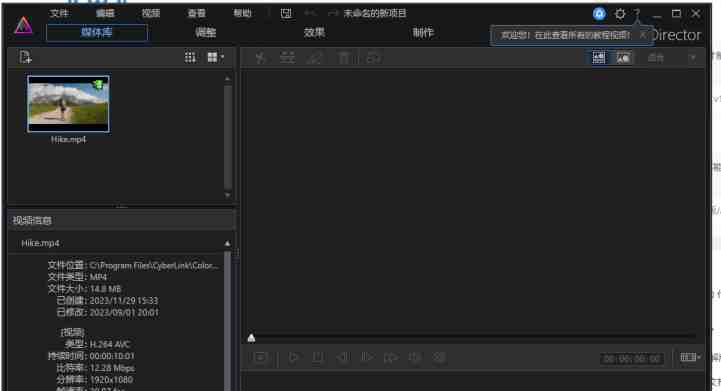Click the project display icon after 帮助
The image size is (721, 391).
click(286, 13)
